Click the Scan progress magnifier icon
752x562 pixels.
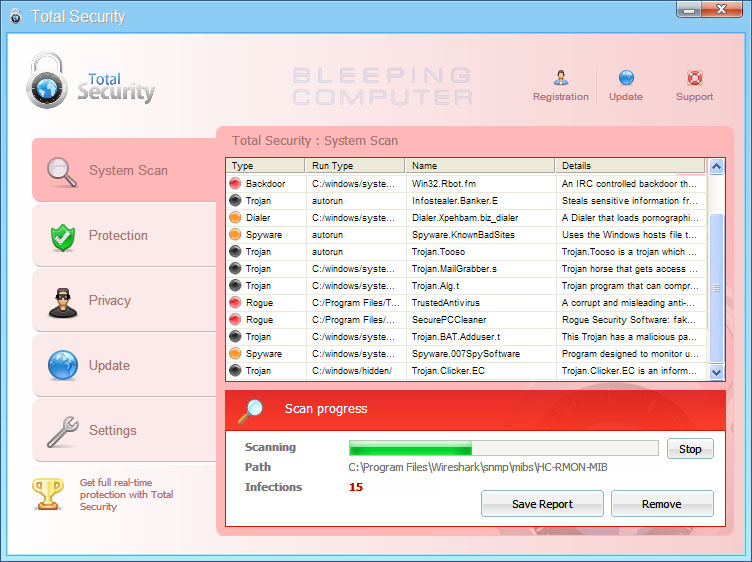click(251, 411)
